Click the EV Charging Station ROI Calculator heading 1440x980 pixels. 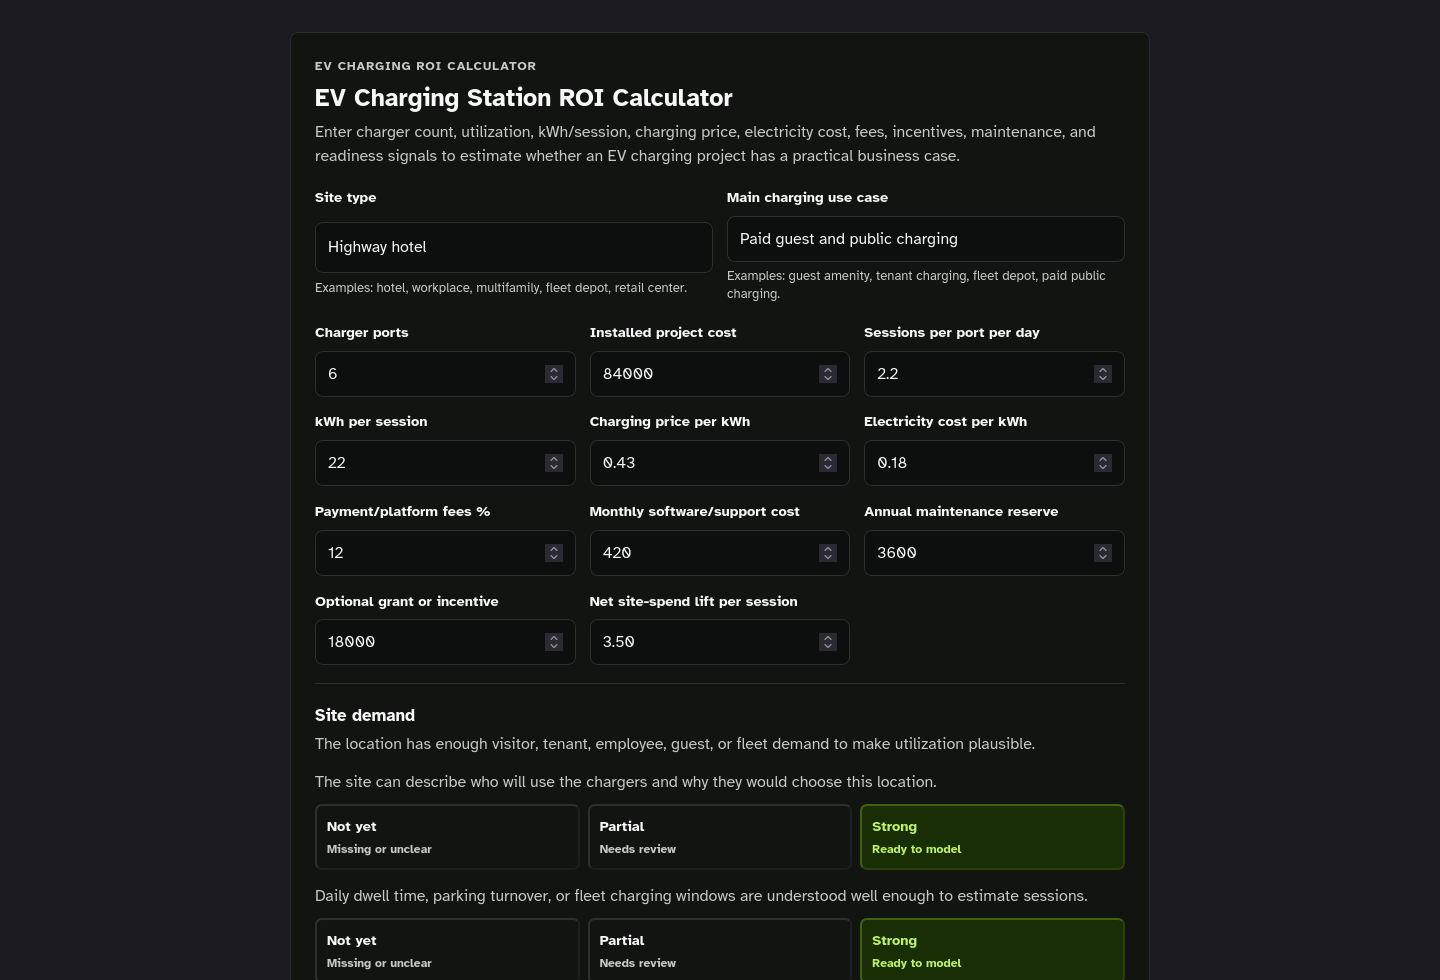tap(523, 98)
